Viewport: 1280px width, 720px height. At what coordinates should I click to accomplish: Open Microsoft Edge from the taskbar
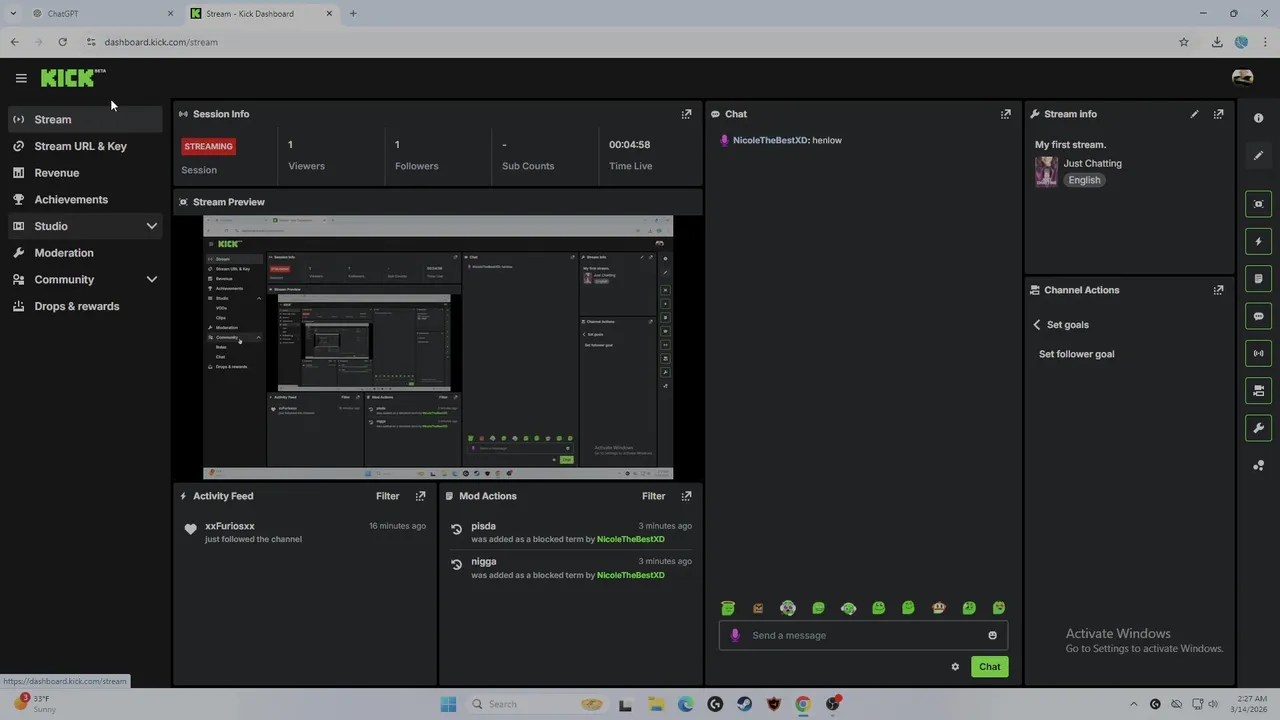click(x=686, y=704)
